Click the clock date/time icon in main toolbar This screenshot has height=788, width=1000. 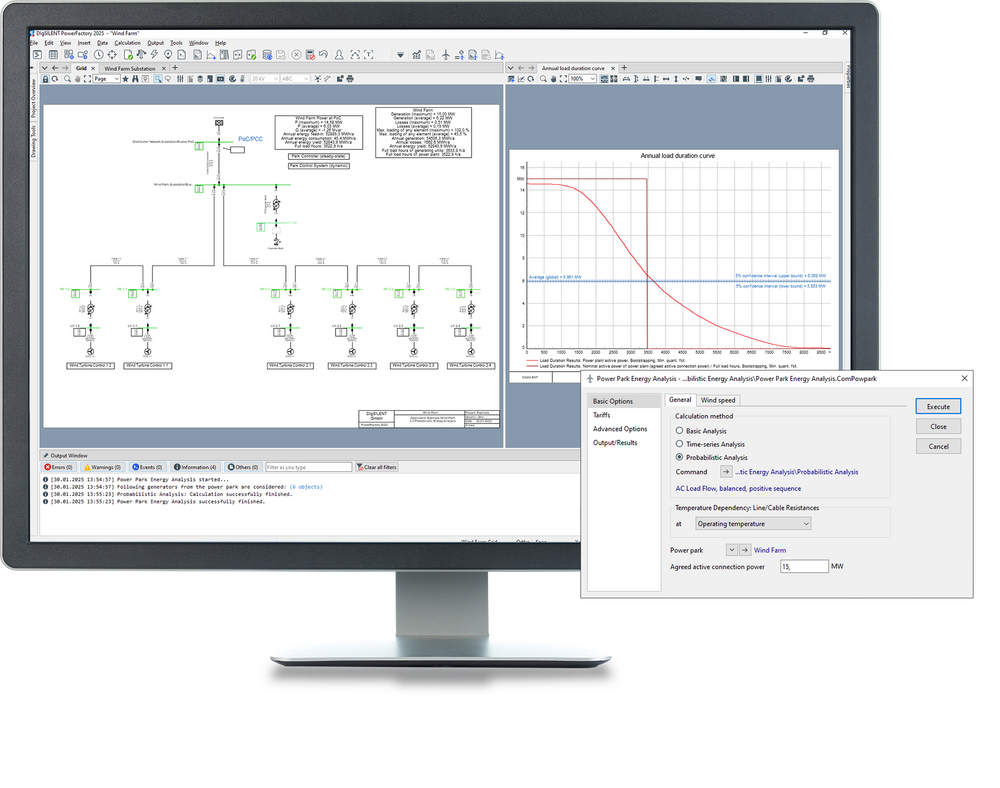pos(98,54)
